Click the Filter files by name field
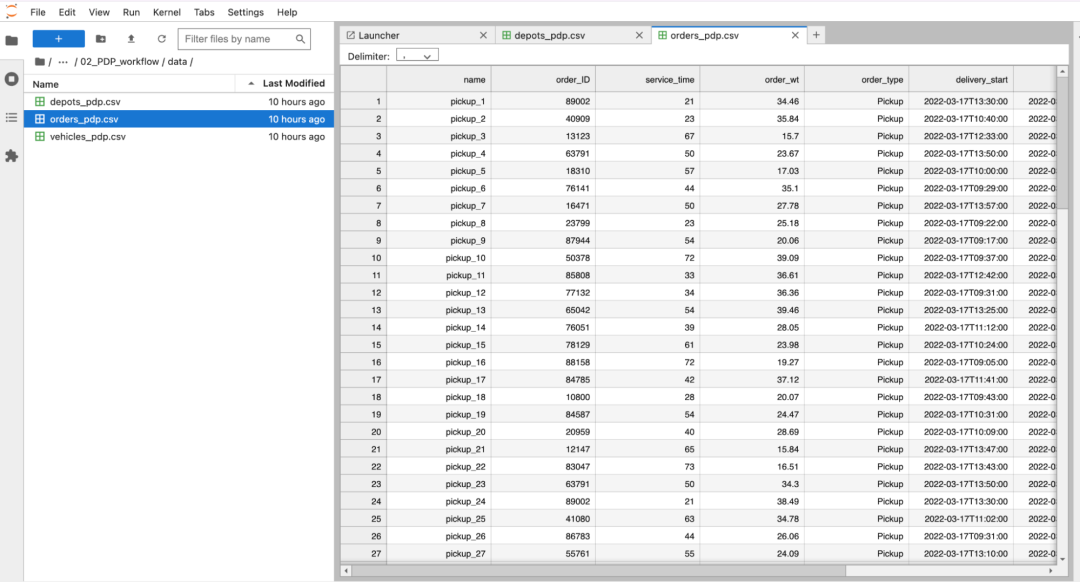This screenshot has height=582, width=1080. (237, 39)
